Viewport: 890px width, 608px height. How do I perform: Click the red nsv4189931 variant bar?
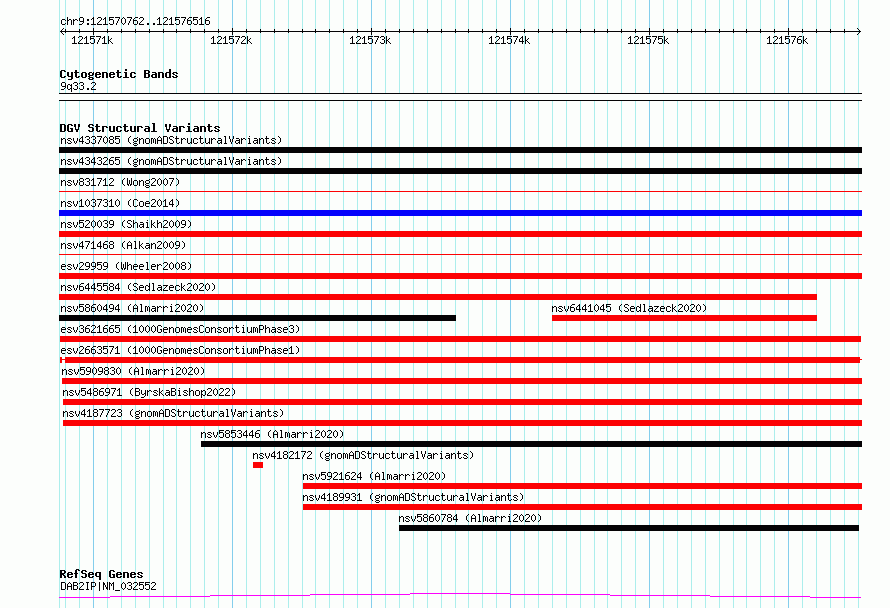tap(582, 507)
